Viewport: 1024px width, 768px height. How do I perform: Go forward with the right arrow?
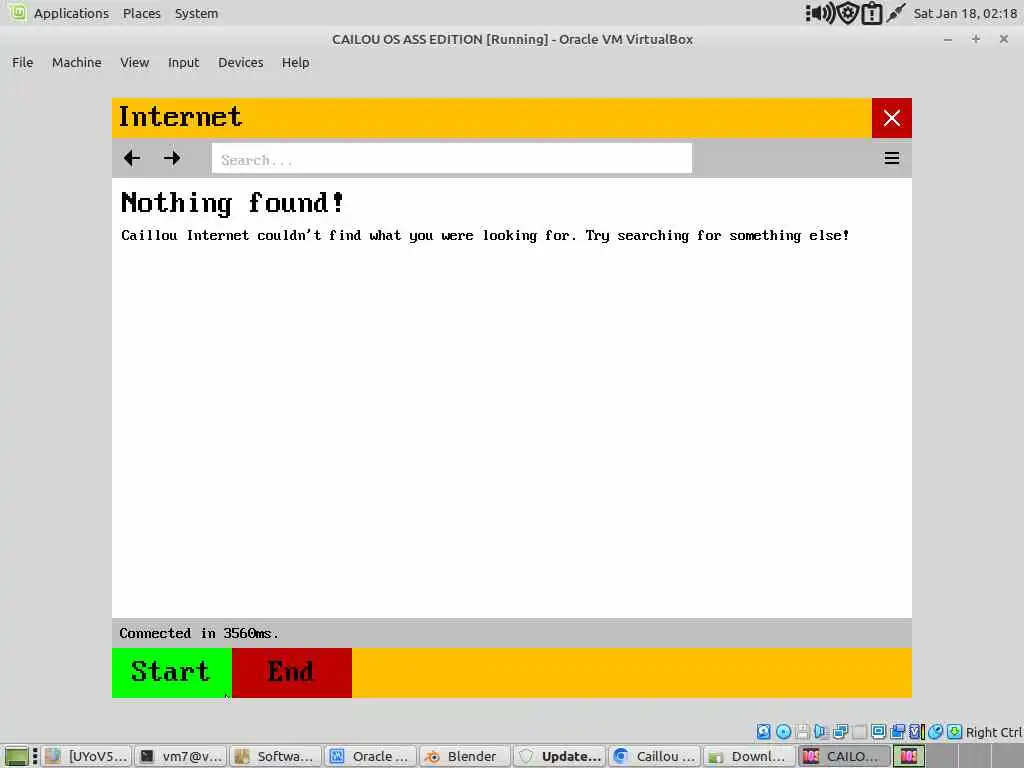click(172, 158)
